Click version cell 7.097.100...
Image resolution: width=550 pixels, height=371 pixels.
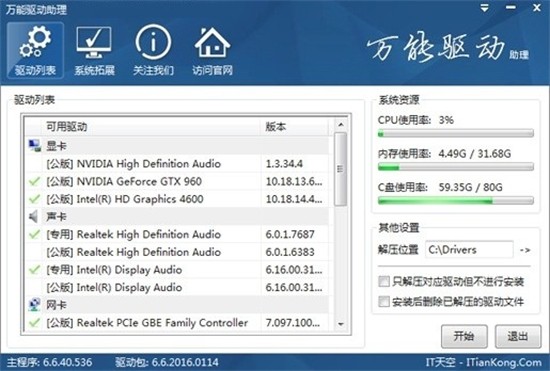[x=293, y=323]
